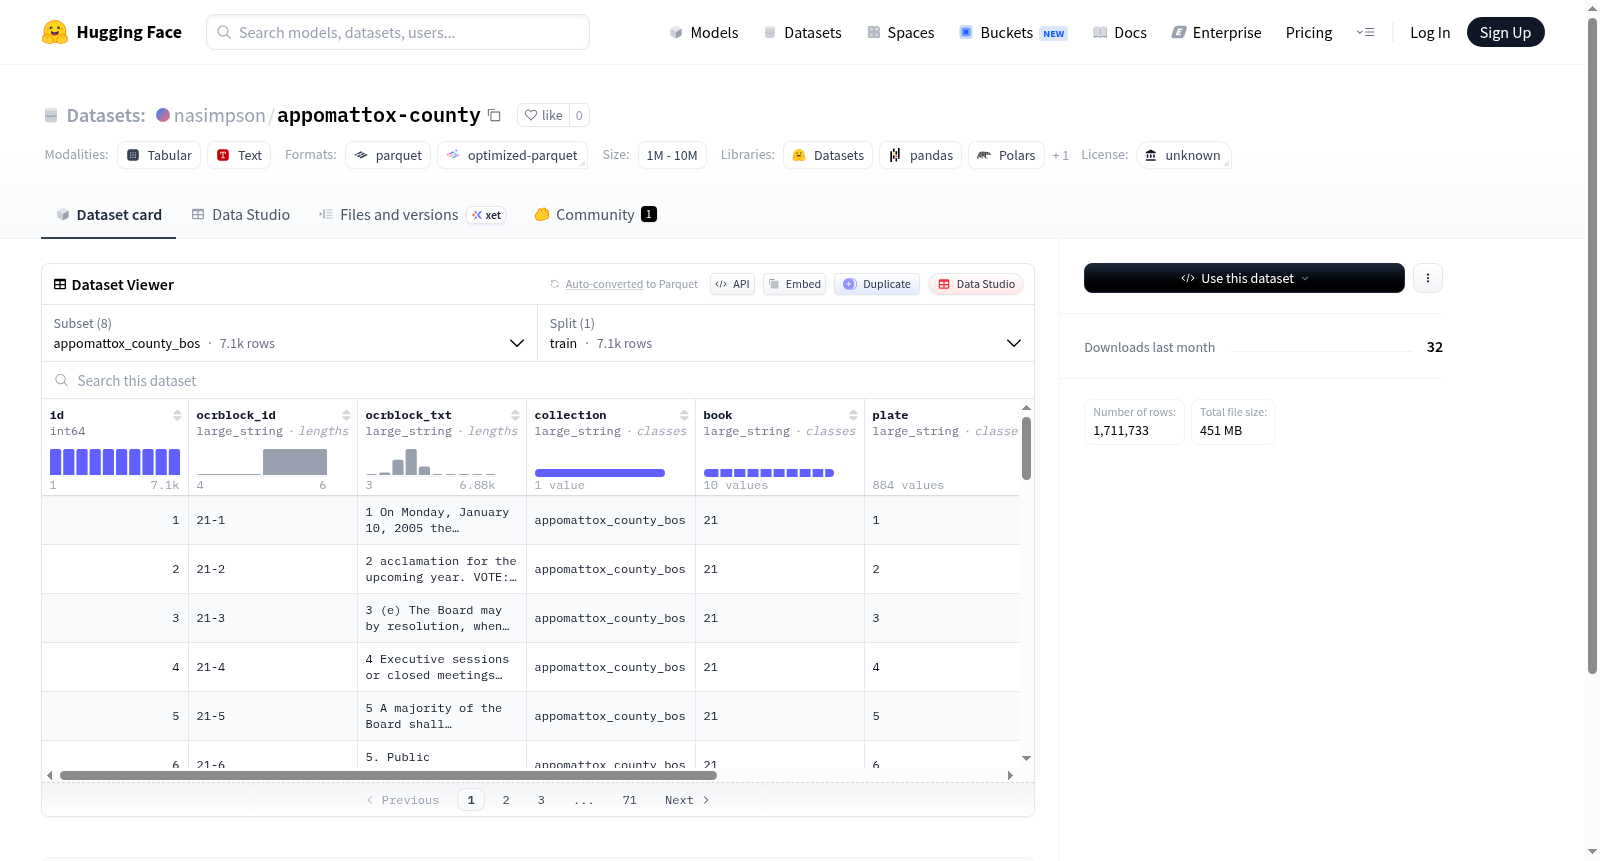Image resolution: width=1600 pixels, height=861 pixels.
Task: Click the Duplicate button
Action: click(x=877, y=284)
